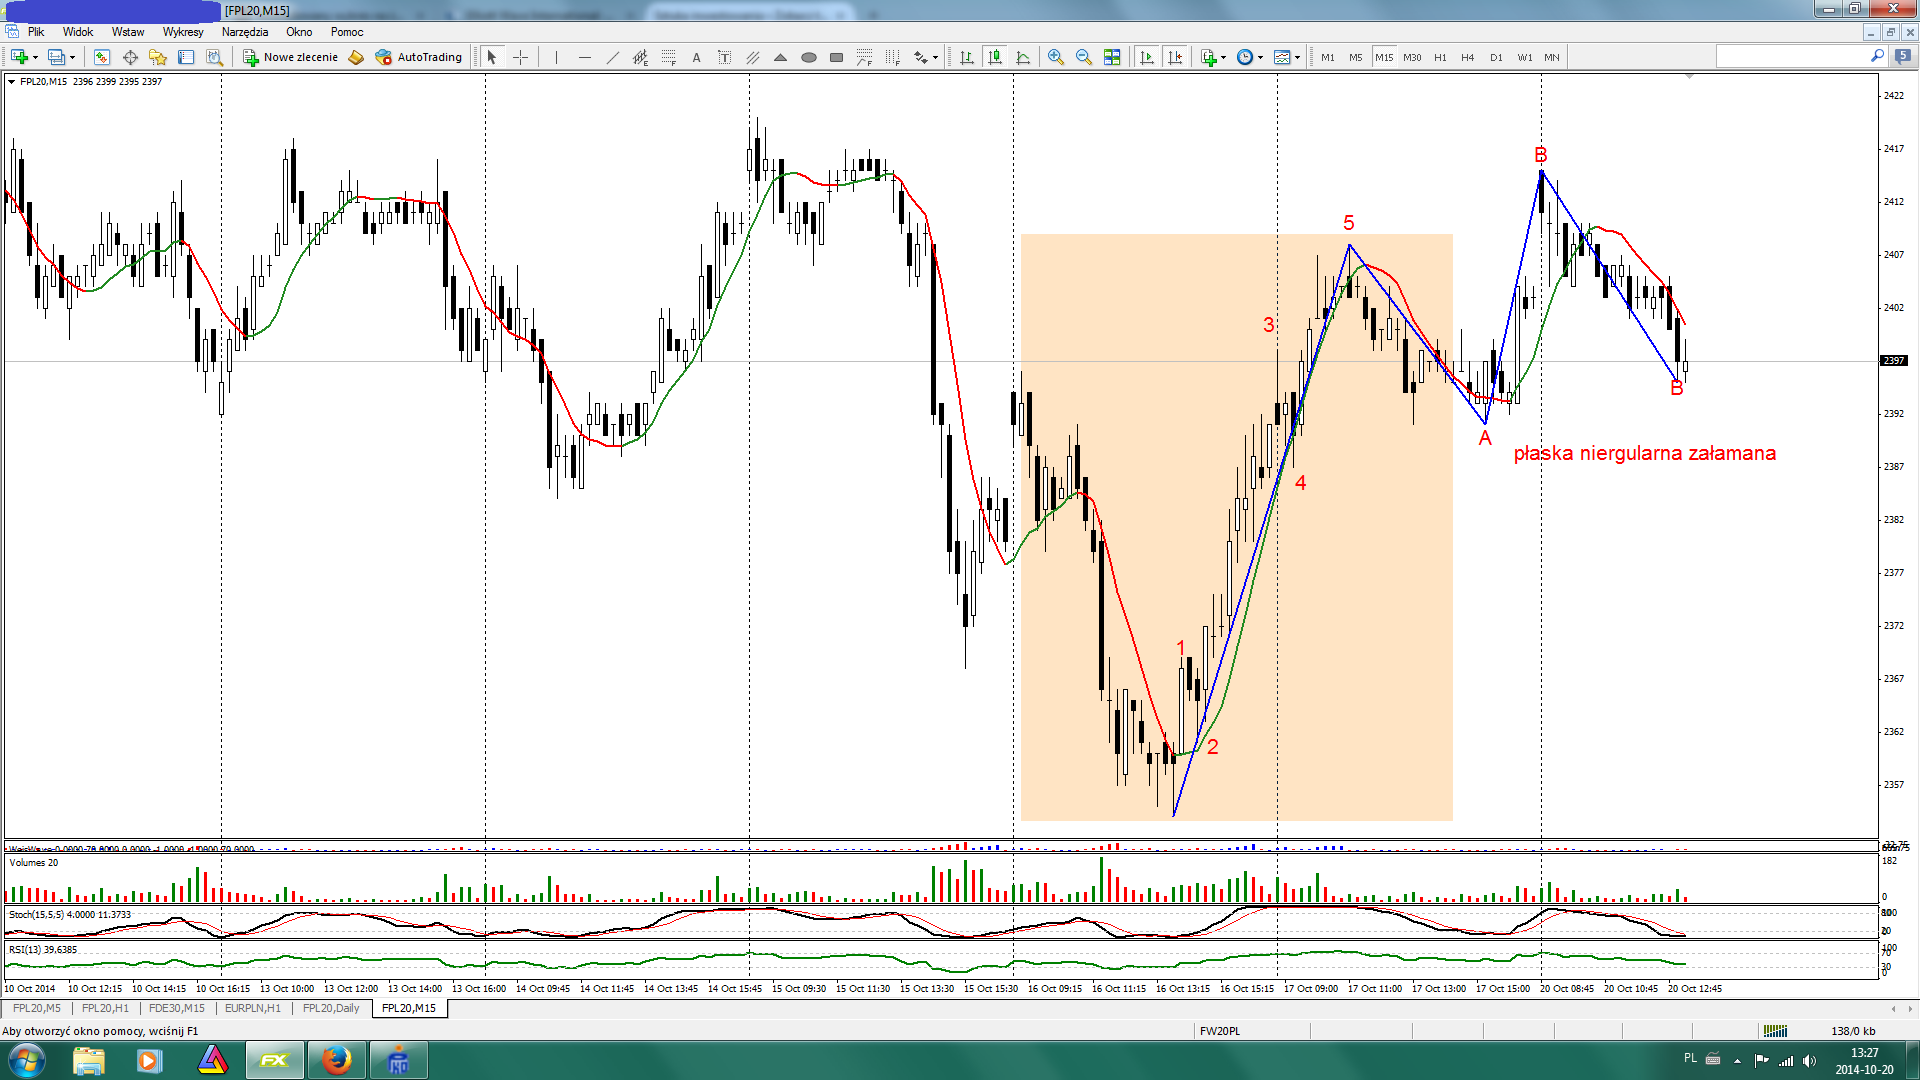Toggle the AutoTrading button
Viewport: 1920px width, 1080px height.
tap(419, 57)
